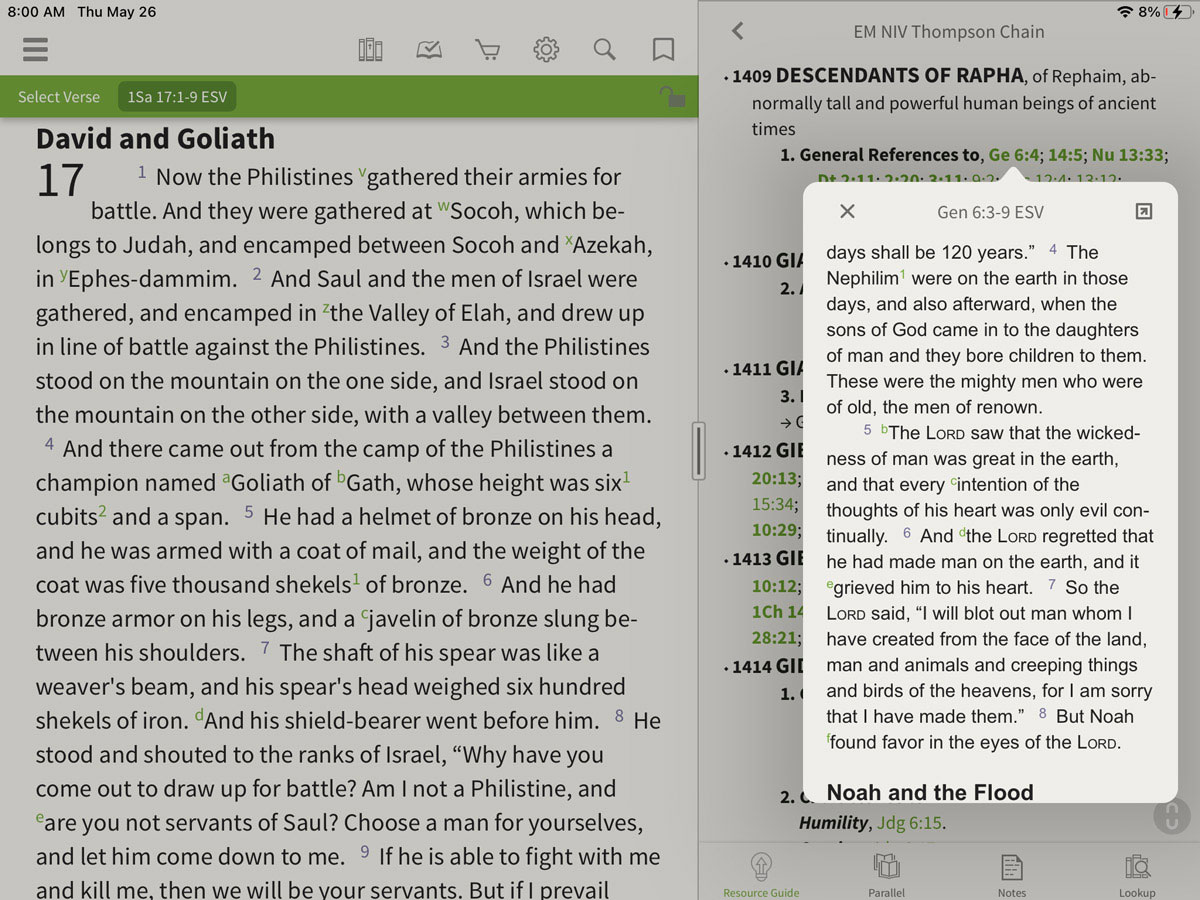1200x900 pixels.
Task: Tap the David and Goliath heading
Action: click(x=155, y=138)
